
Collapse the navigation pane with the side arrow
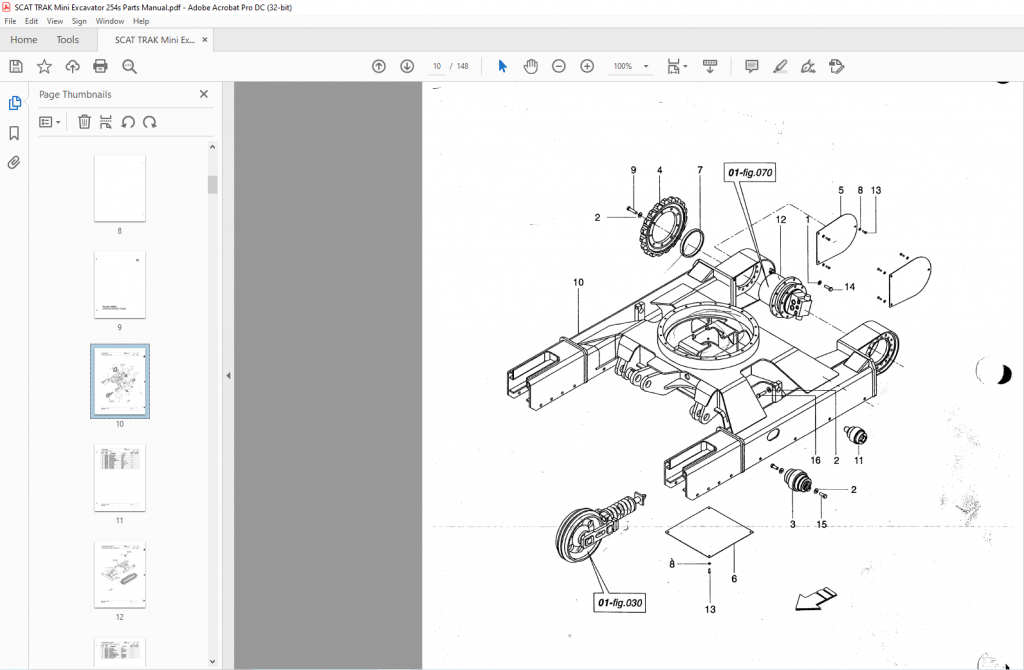tap(228, 375)
